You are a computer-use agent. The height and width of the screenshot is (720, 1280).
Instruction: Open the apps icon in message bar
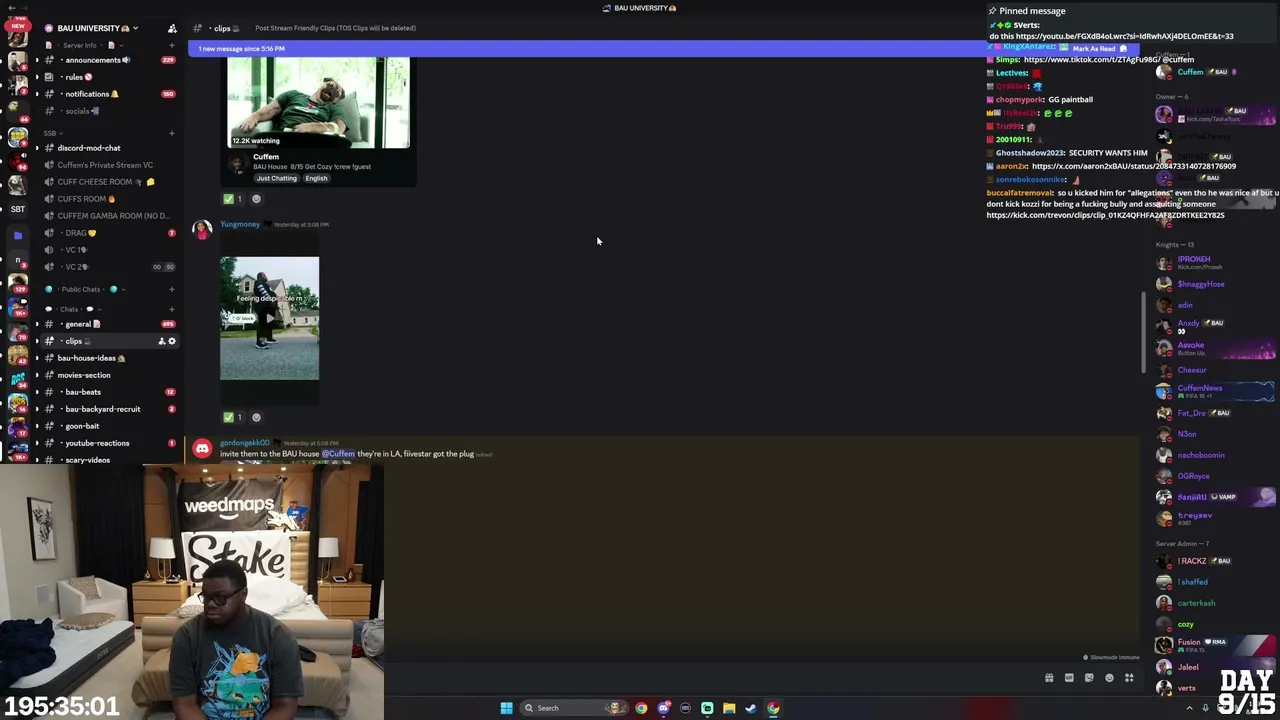(x=1129, y=678)
